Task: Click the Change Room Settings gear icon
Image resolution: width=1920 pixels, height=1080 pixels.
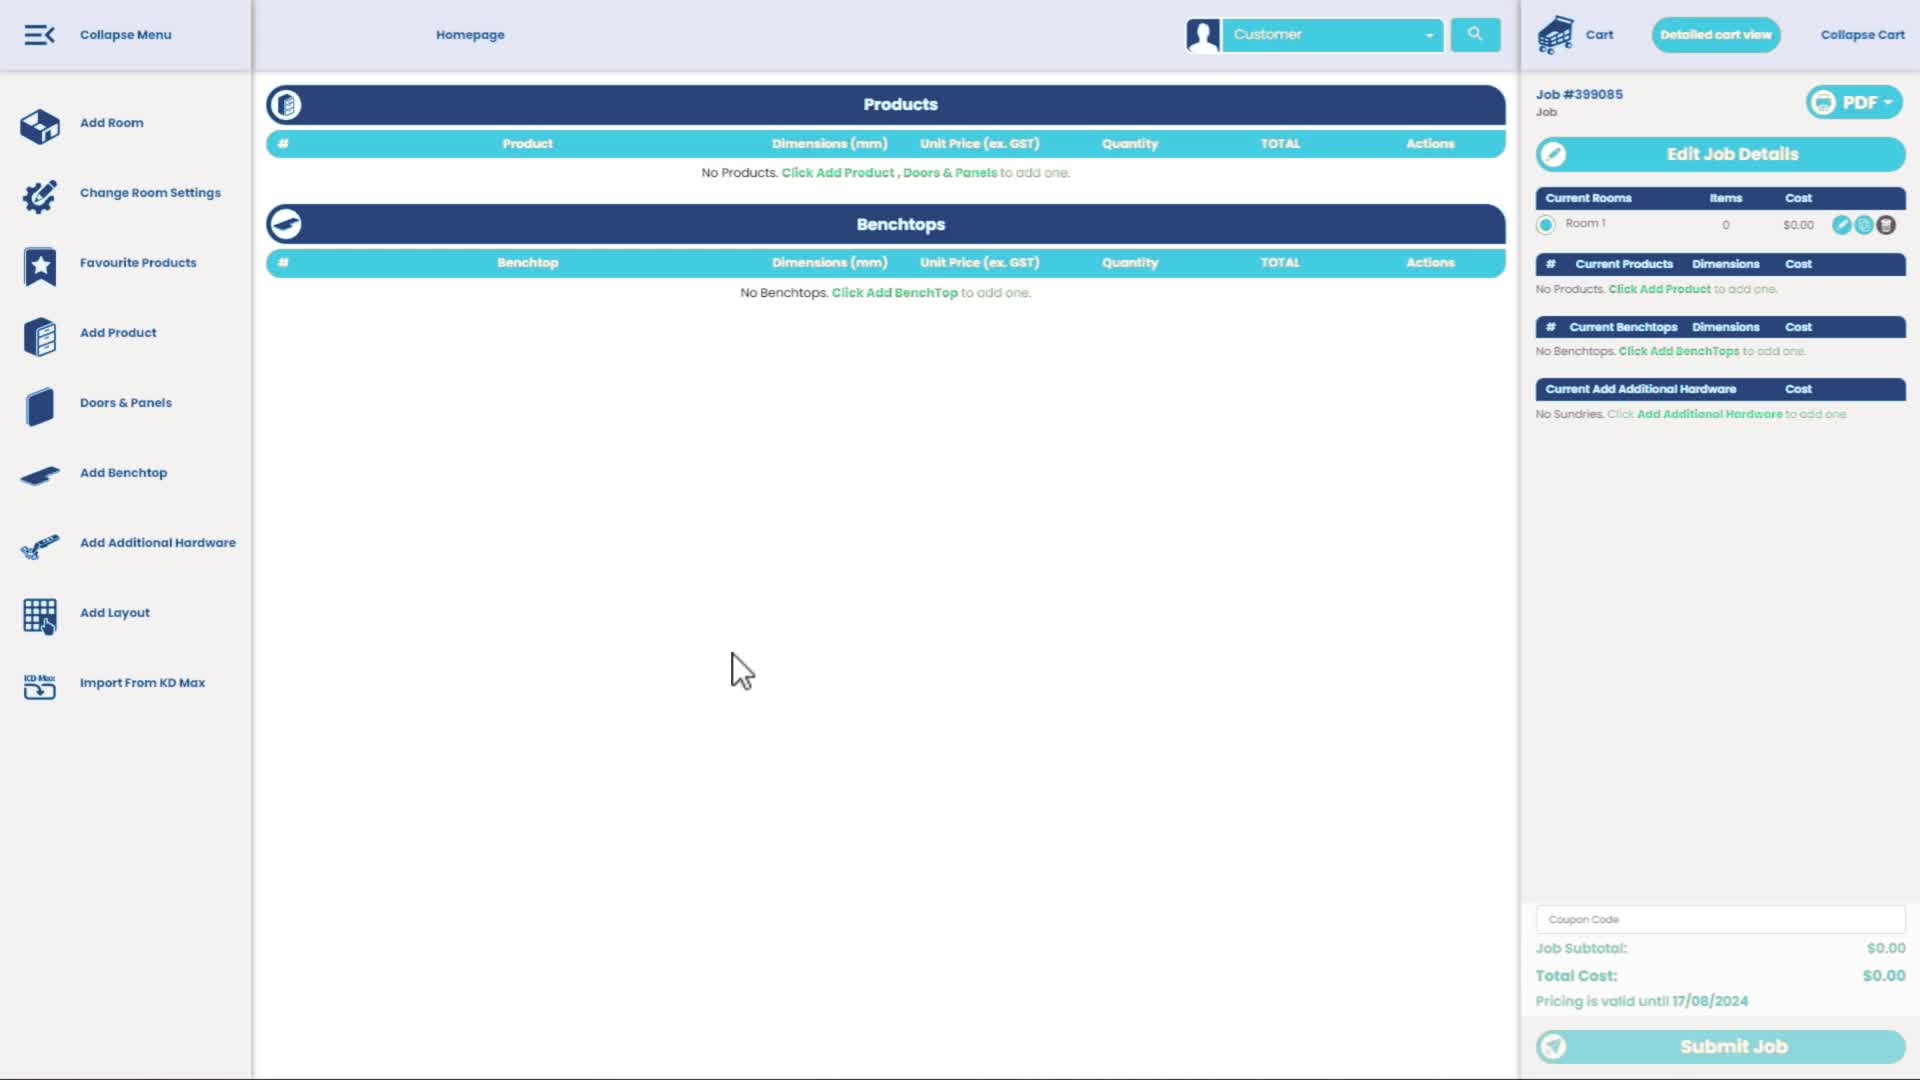Action: 40,196
